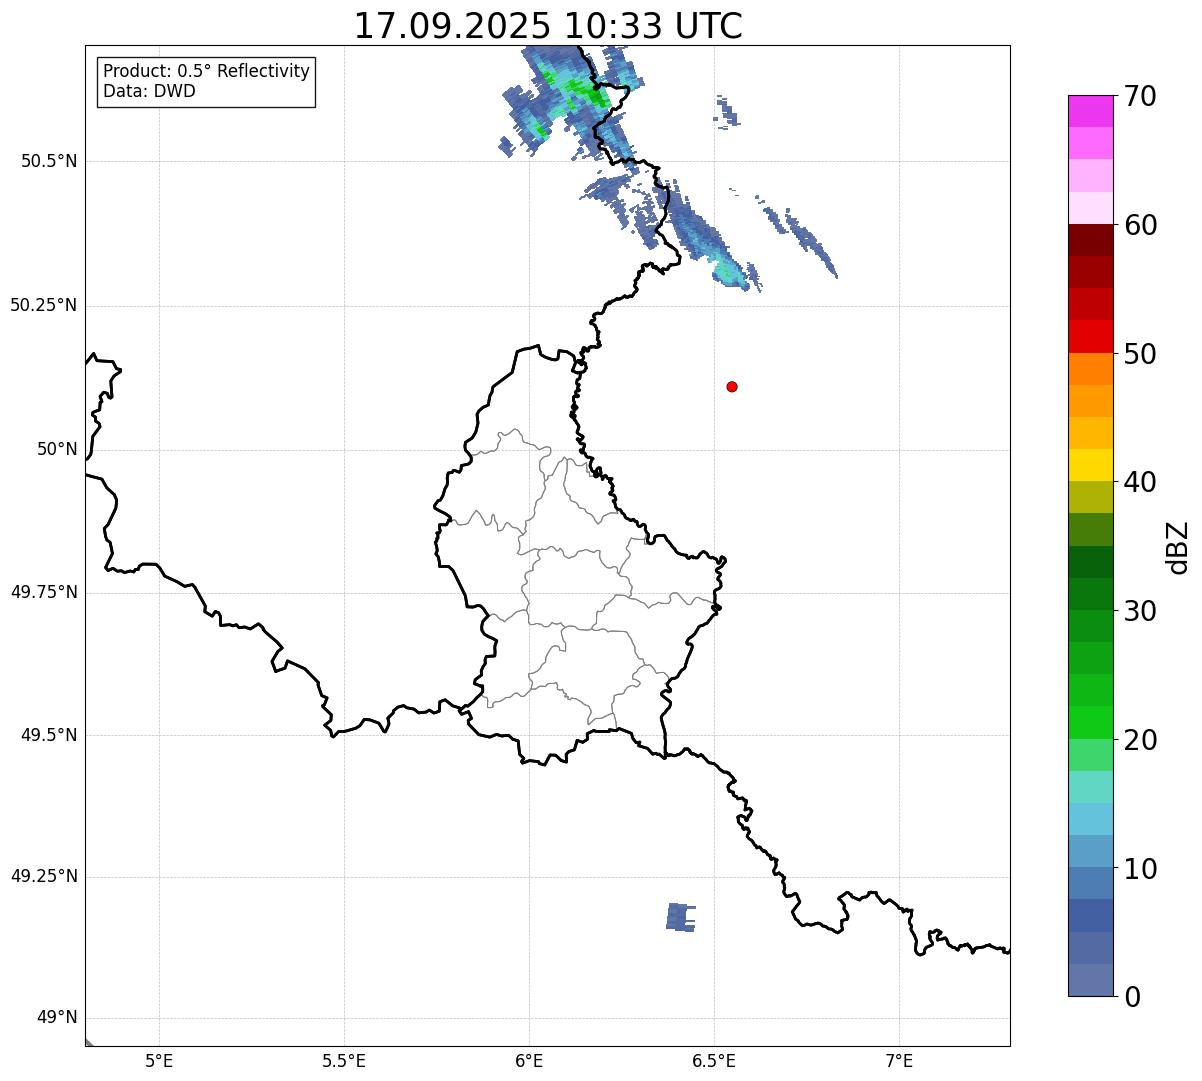Click the colorbar tick label 40
The image size is (1202, 1081).
(x=1139, y=482)
